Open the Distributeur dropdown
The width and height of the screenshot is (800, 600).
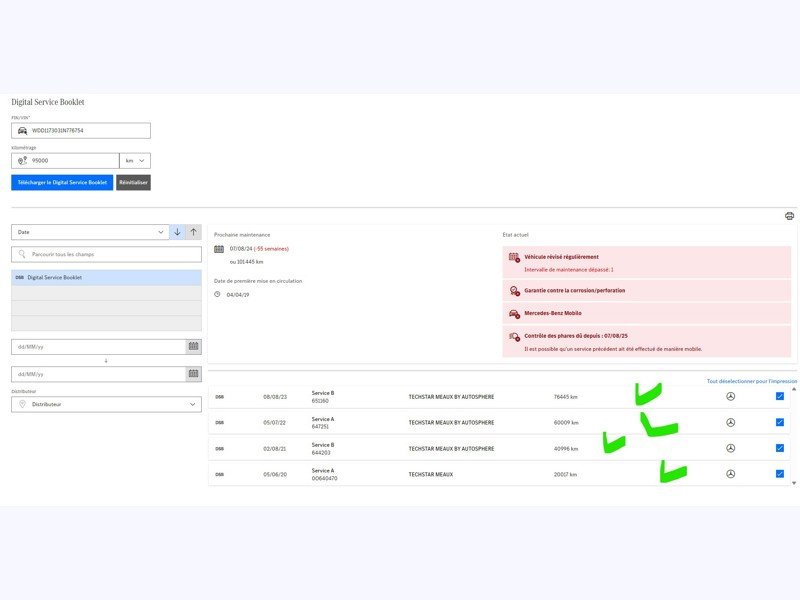[106, 404]
